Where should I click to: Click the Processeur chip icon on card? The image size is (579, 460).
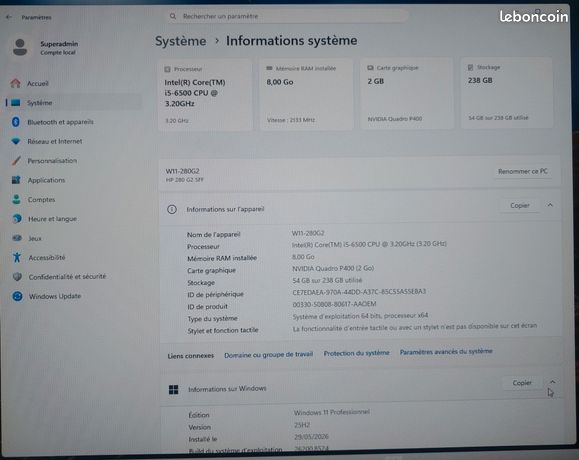167,69
